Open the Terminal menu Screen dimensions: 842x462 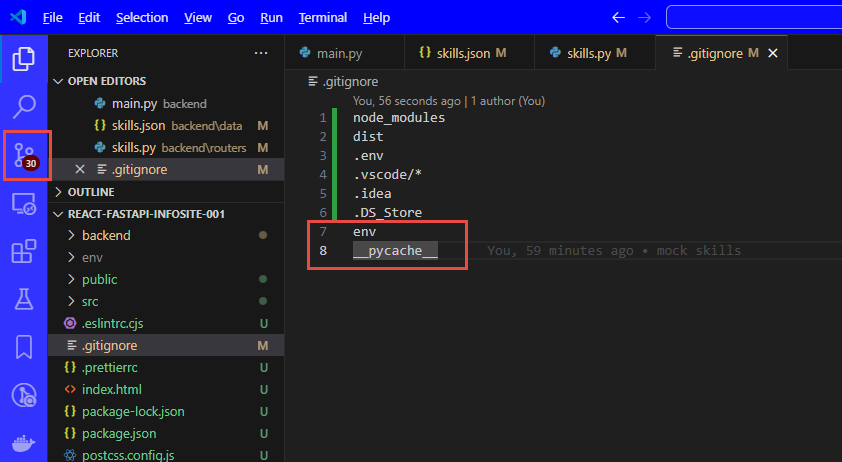tap(322, 18)
